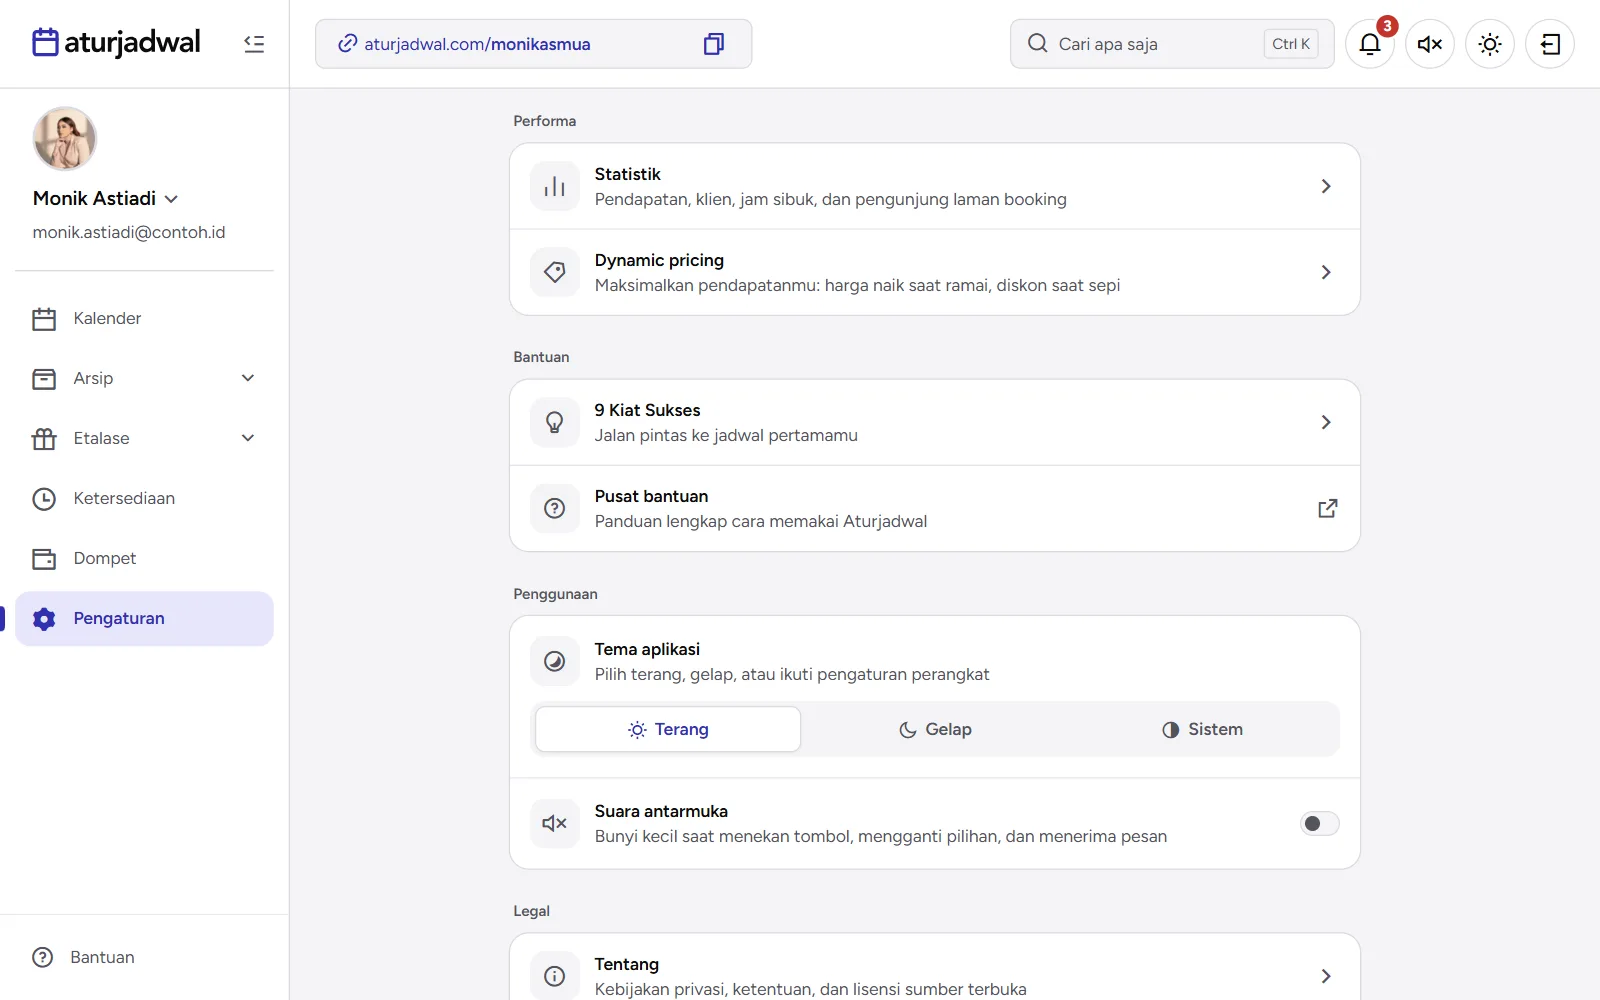This screenshot has width=1600, height=1000.
Task: Click the question mark icon beside Pusat bantuan
Action: pyautogui.click(x=555, y=508)
